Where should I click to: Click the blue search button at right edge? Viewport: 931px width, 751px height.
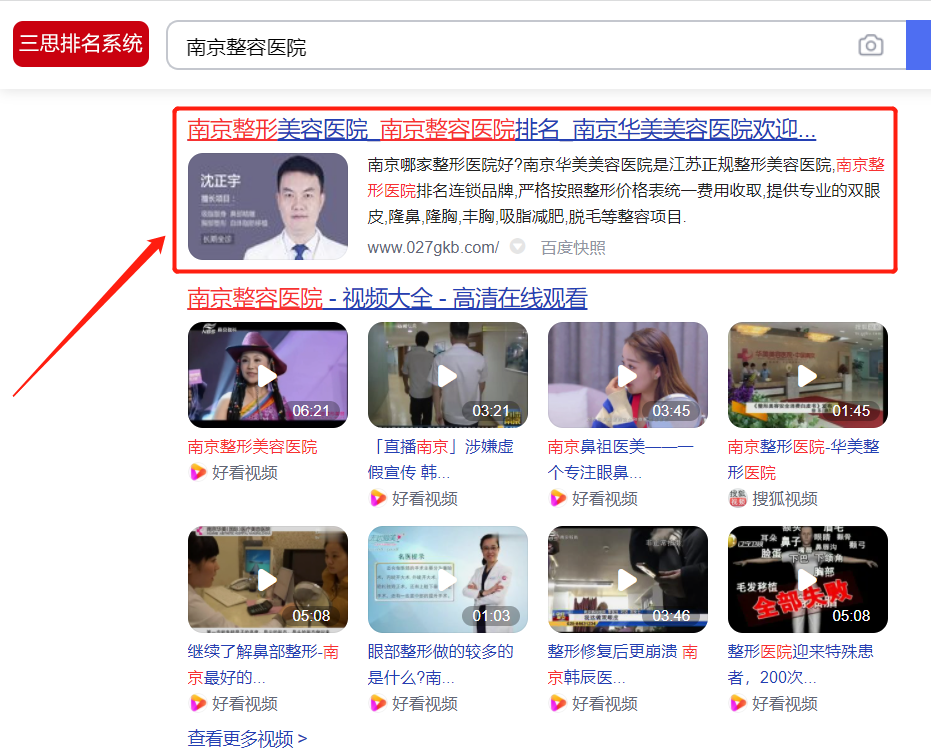coord(919,46)
